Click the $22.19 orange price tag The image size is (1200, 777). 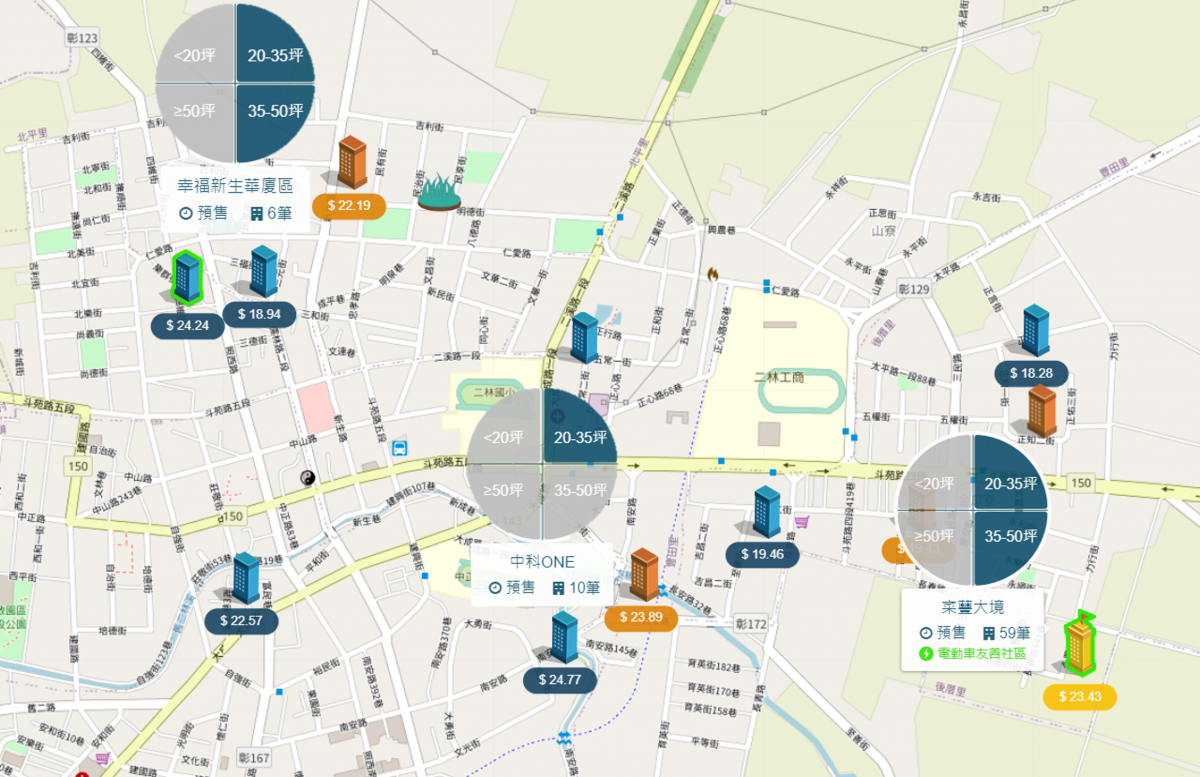click(x=349, y=206)
